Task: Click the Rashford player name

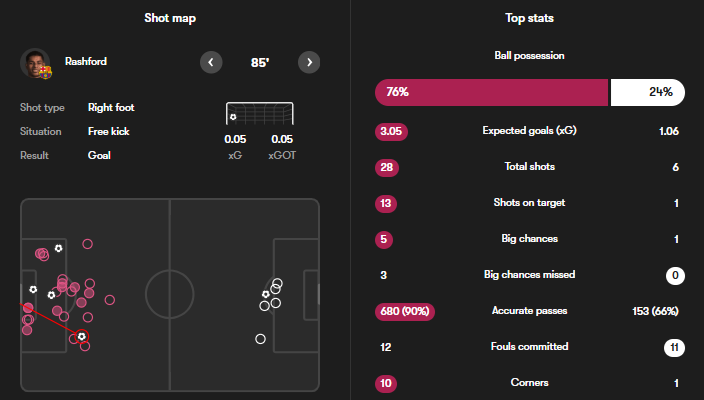Action: [85, 62]
